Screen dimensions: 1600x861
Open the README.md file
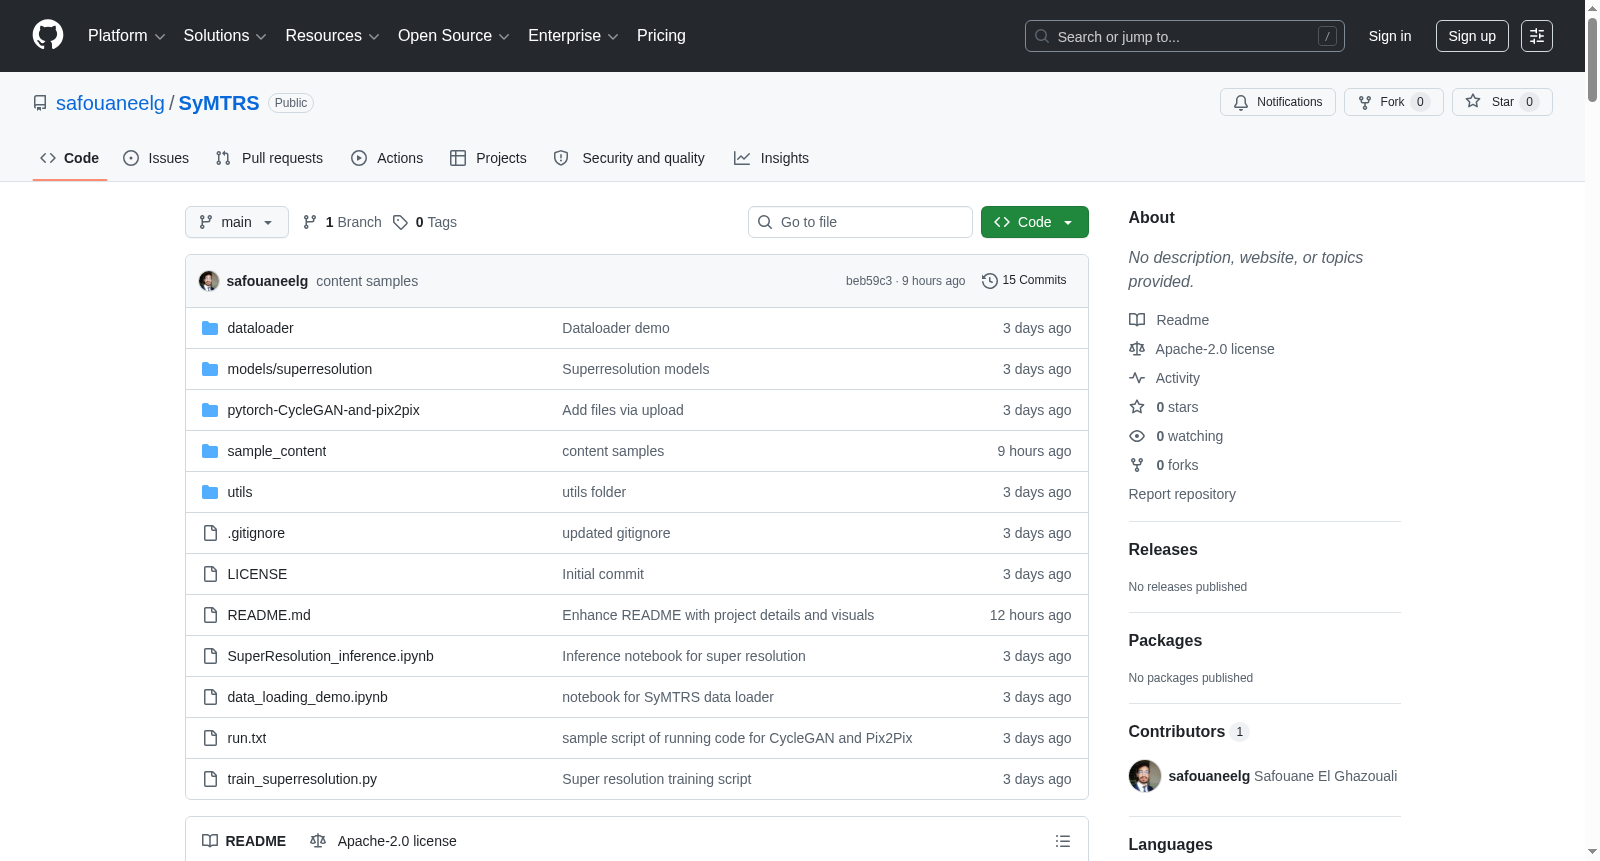click(x=269, y=615)
